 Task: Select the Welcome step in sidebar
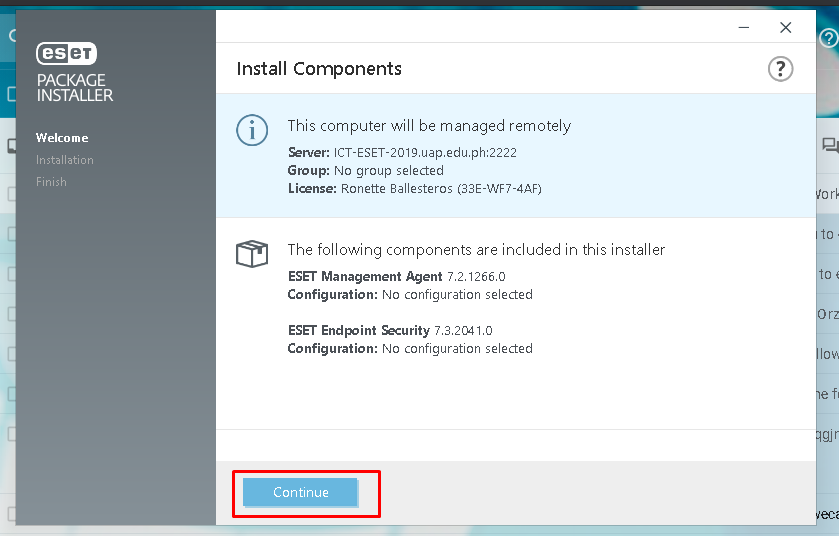pyautogui.click(x=62, y=137)
